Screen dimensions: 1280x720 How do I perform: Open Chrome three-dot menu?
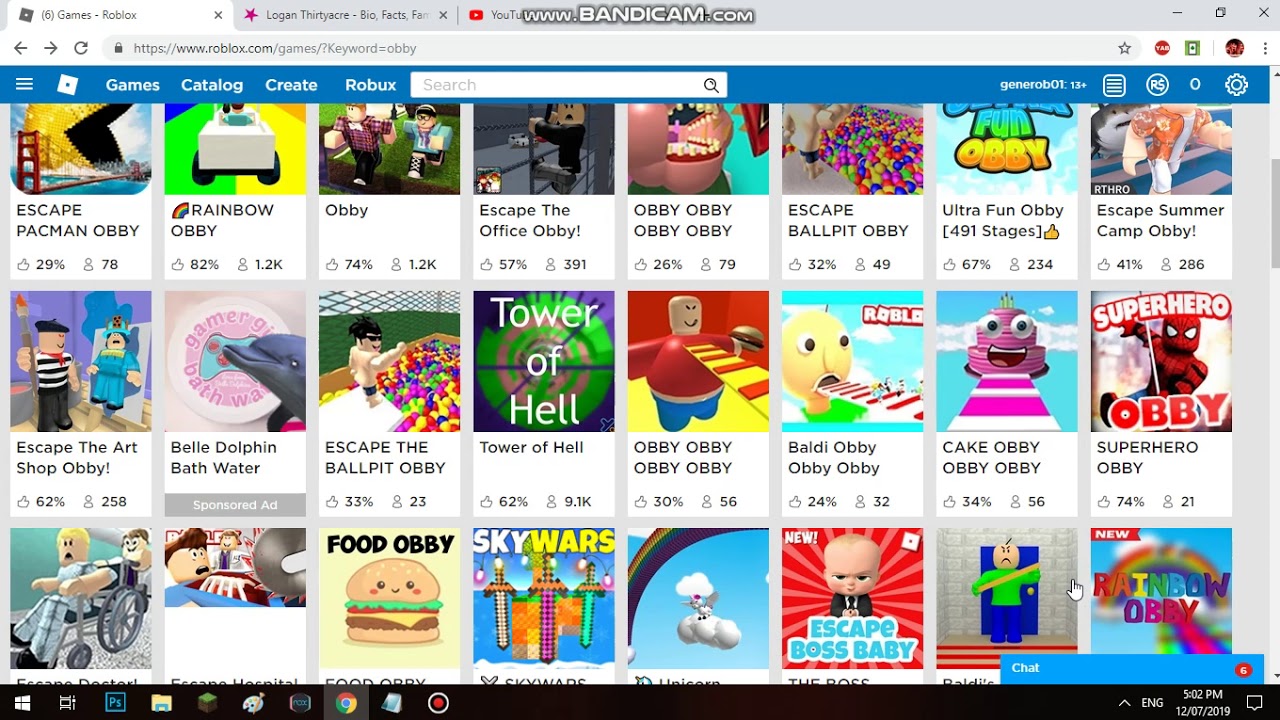(1264, 48)
